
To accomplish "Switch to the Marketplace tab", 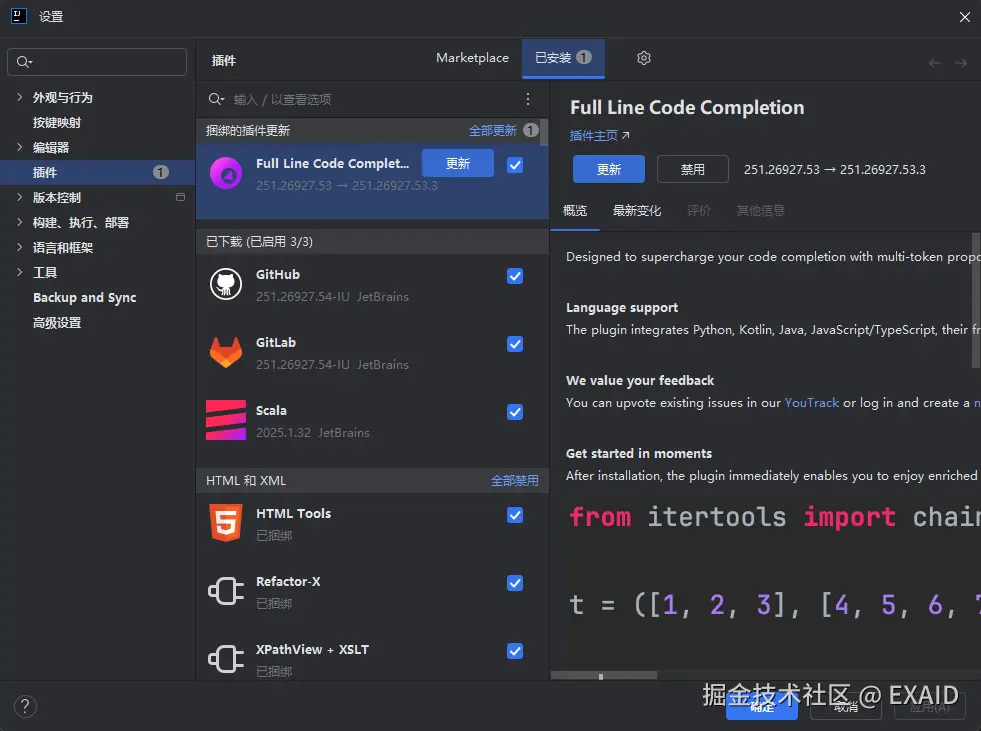I will pos(472,58).
